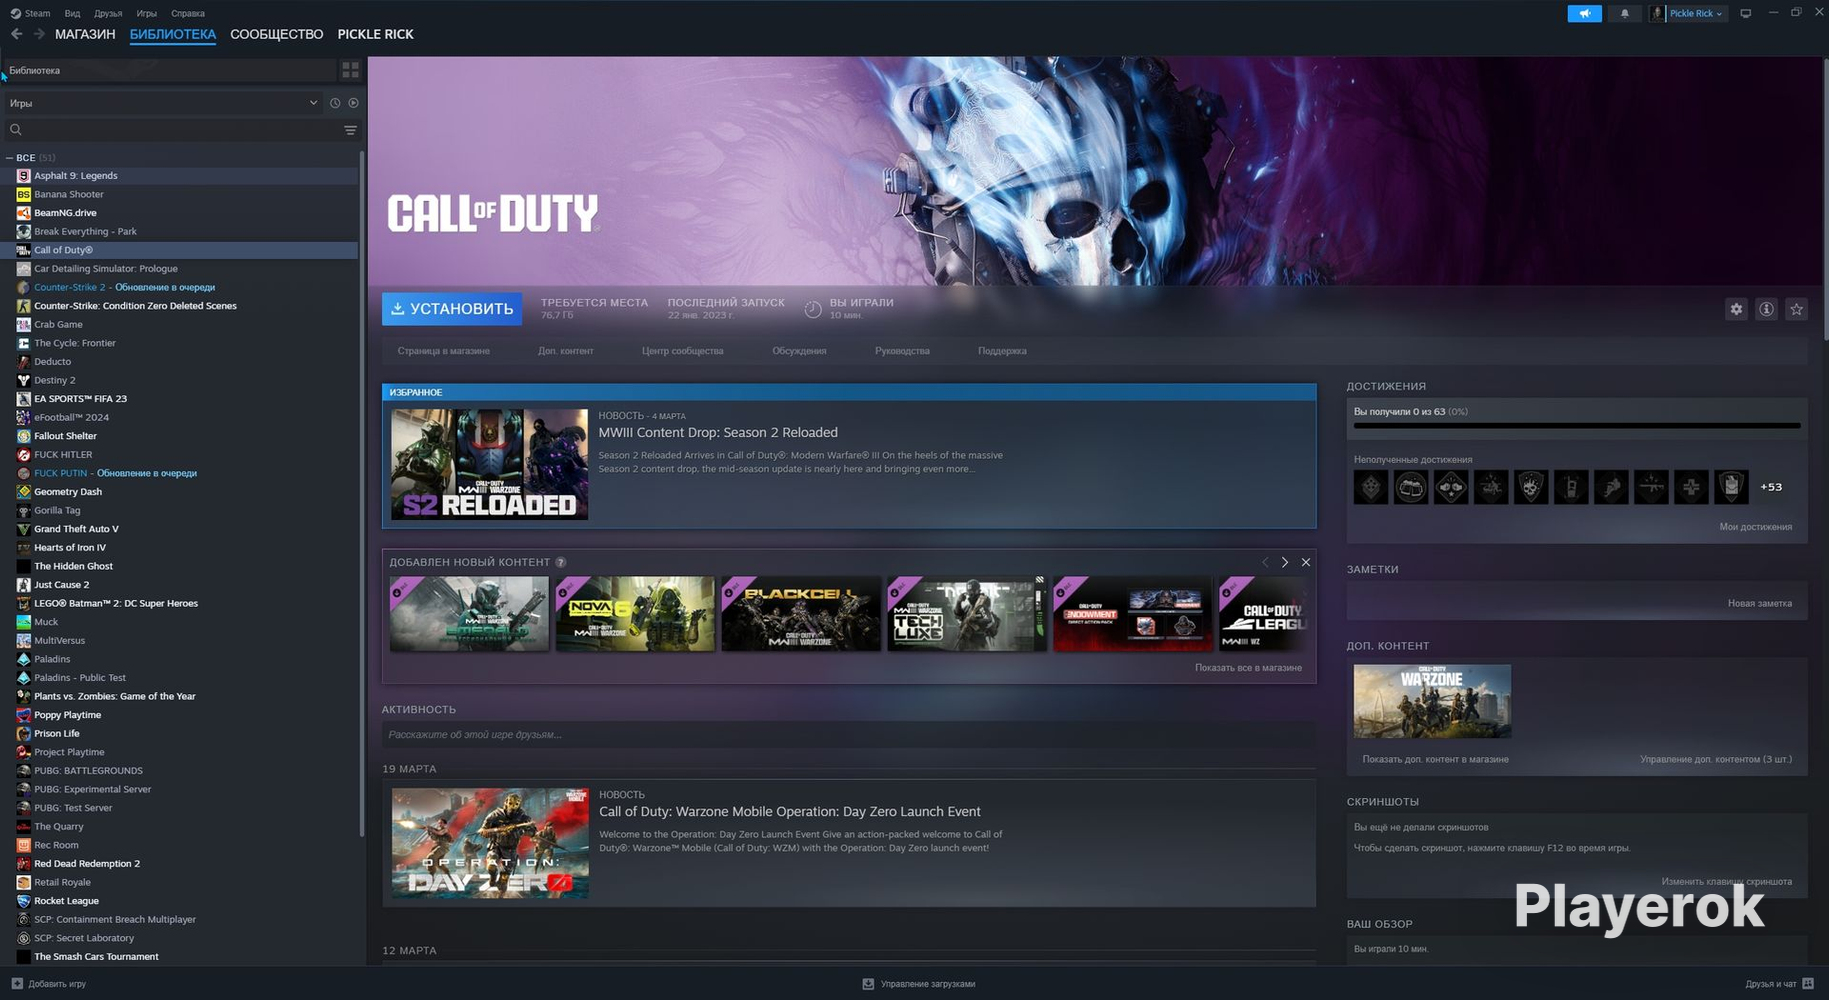The image size is (1829, 1000).
Task: Go forward with the right navigation arrow
Action: 39,34
